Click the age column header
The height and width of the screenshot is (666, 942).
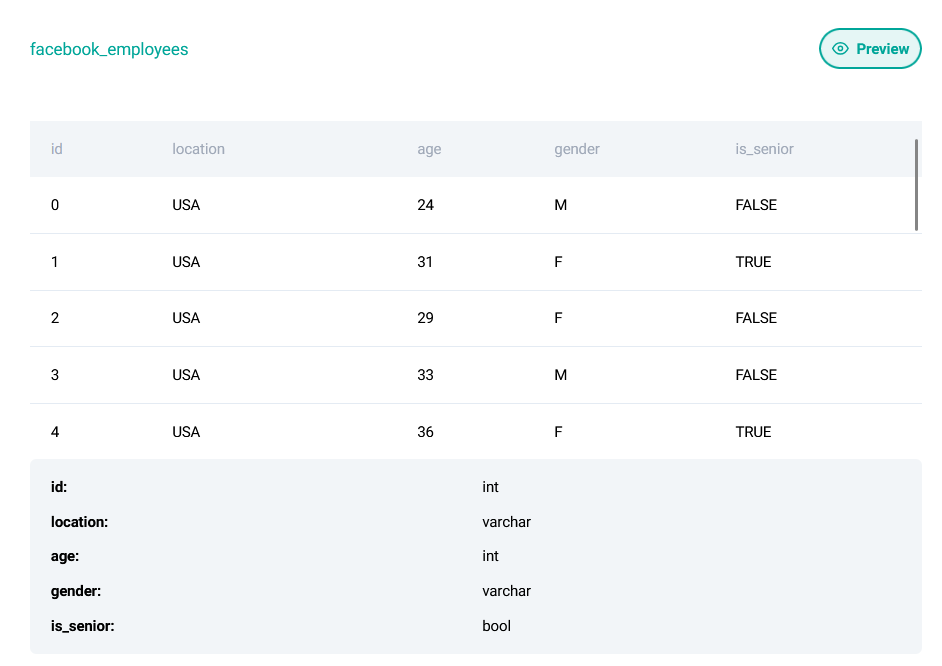(x=429, y=149)
